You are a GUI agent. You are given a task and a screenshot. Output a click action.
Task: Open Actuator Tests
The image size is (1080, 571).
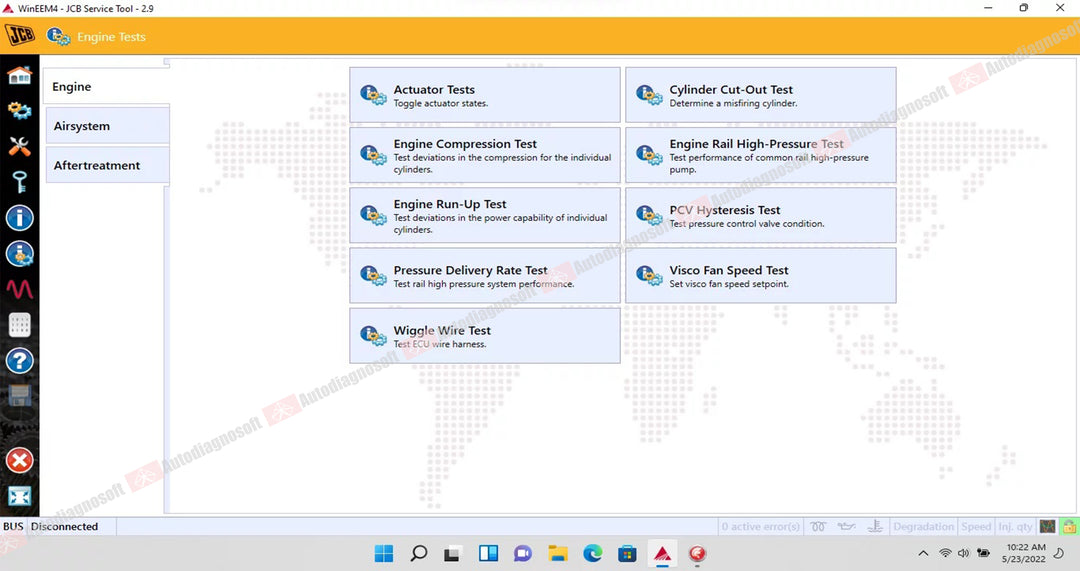pos(485,95)
